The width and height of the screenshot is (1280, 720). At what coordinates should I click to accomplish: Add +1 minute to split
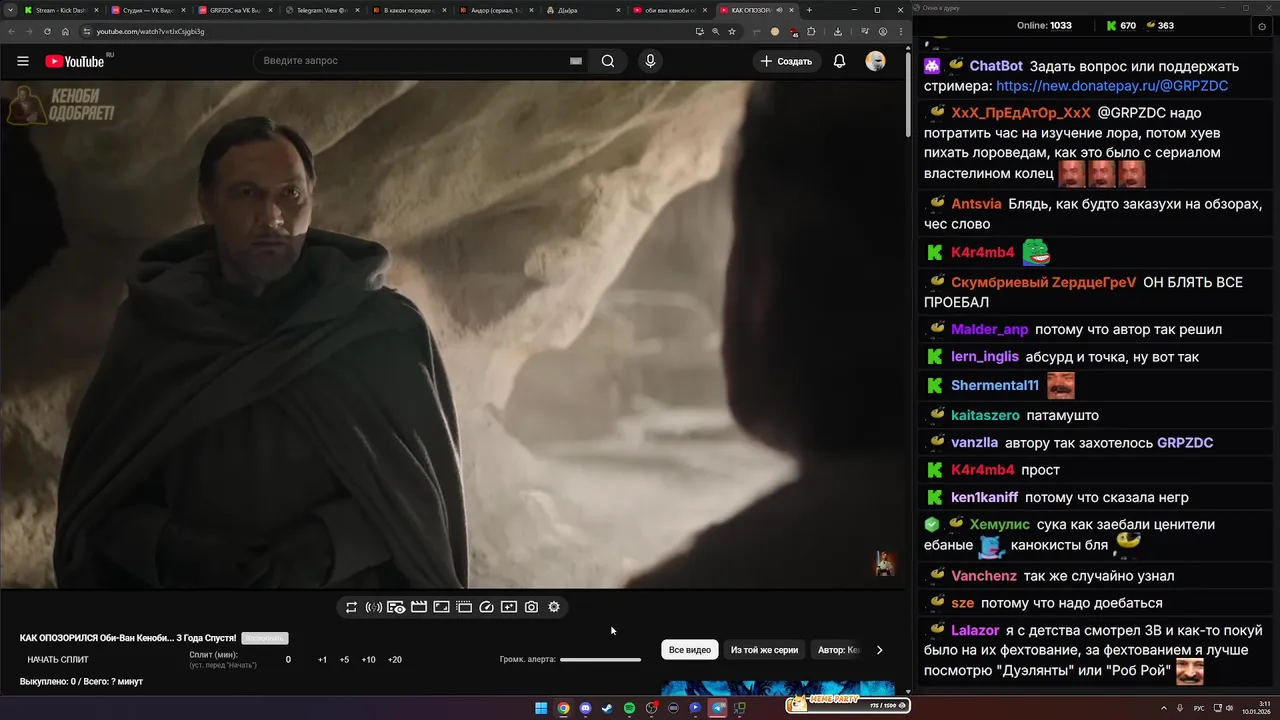coord(322,660)
